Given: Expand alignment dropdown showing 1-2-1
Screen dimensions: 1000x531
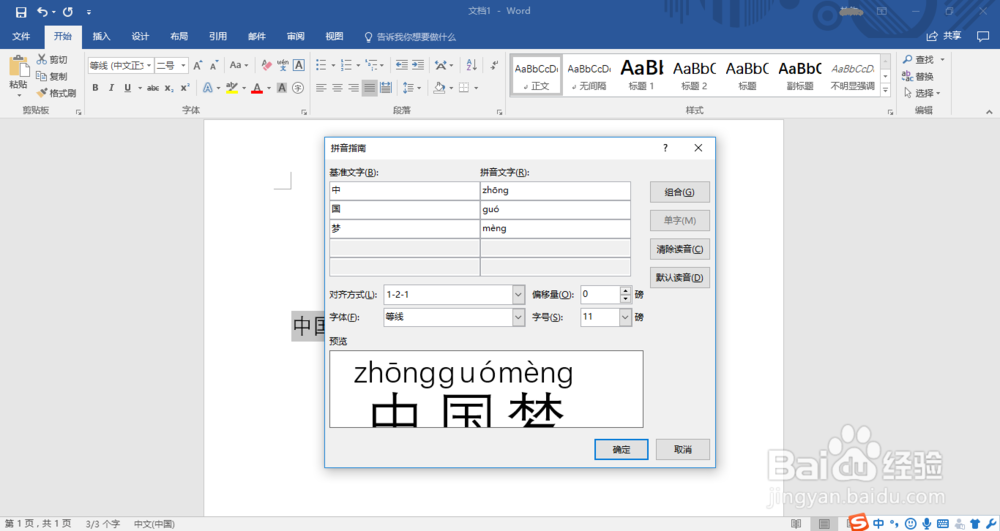Looking at the screenshot, I should click(518, 295).
